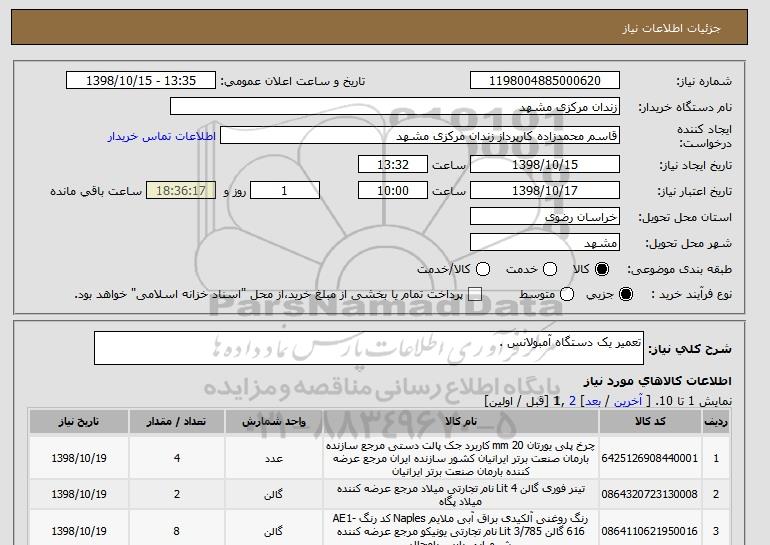Select the تینر فوری گالن item name
Viewport: 770px width, 545px height.
(461, 495)
